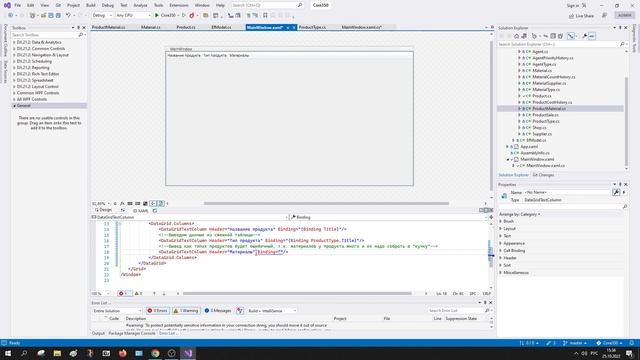The height and width of the screenshot is (360, 640).
Task: Toggle the 0 Errors filter in Error List
Action: click(x=158, y=311)
